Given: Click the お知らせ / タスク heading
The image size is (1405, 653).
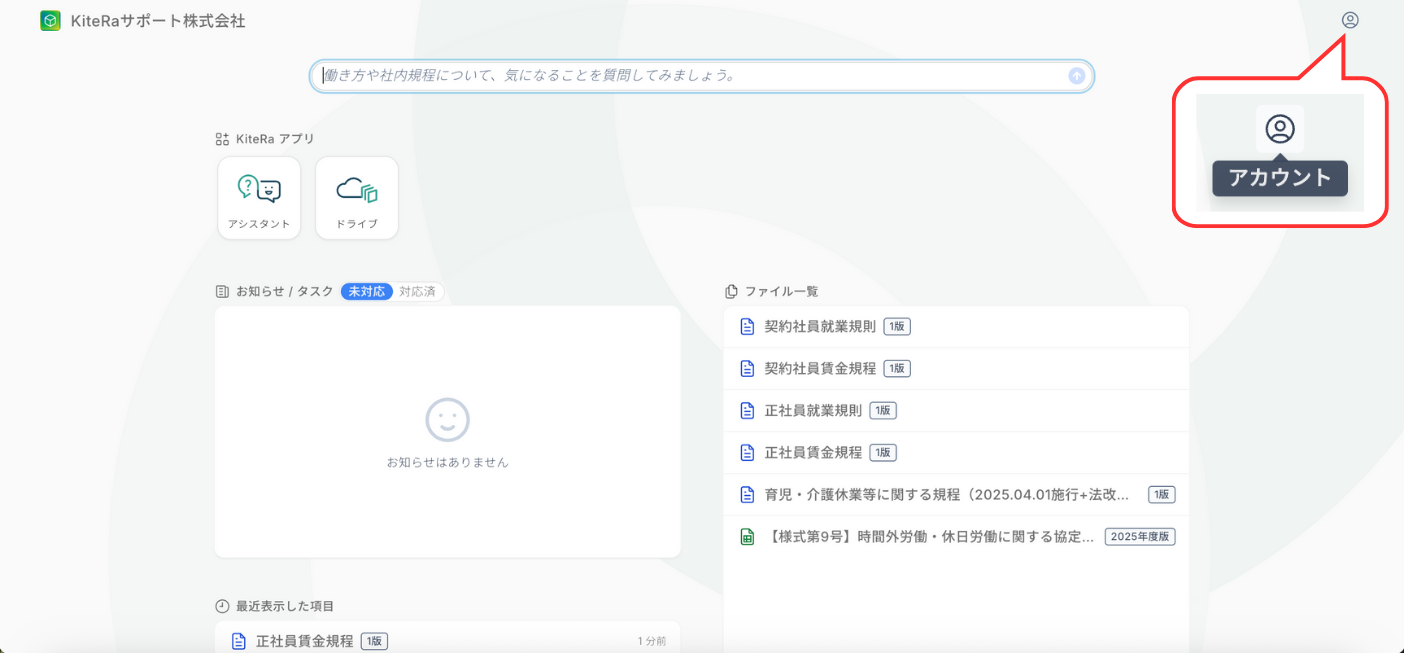Looking at the screenshot, I should coord(284,292).
